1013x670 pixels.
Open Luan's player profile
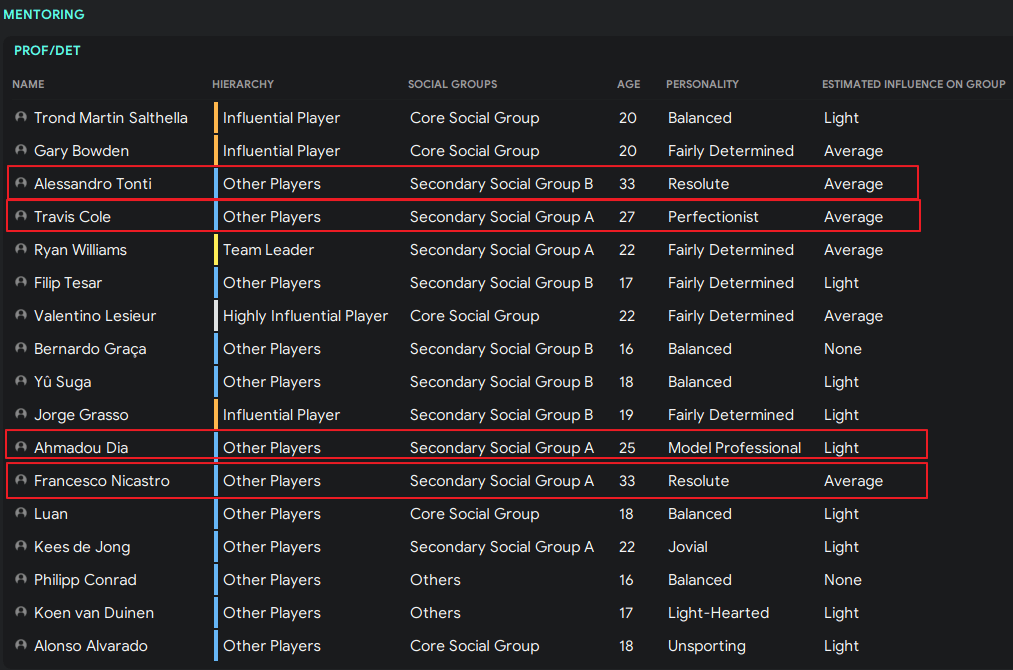(x=50, y=513)
